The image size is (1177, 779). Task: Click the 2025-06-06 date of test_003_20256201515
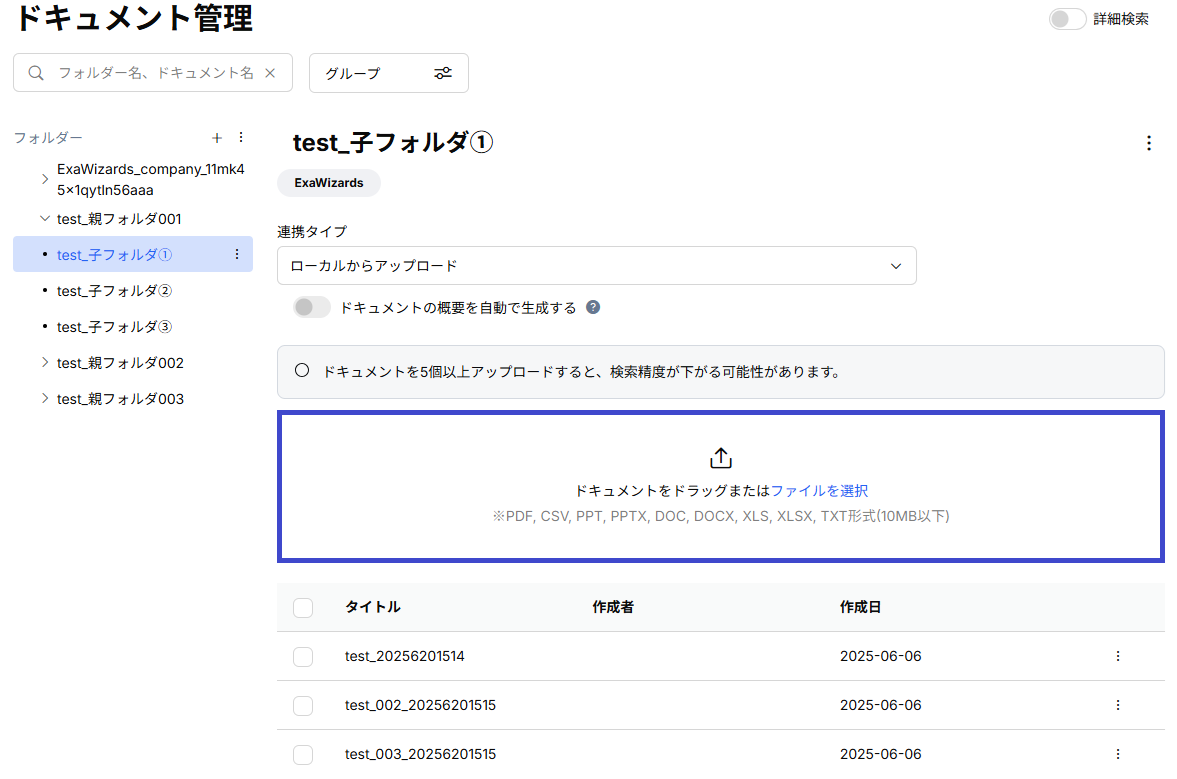[x=880, y=753]
